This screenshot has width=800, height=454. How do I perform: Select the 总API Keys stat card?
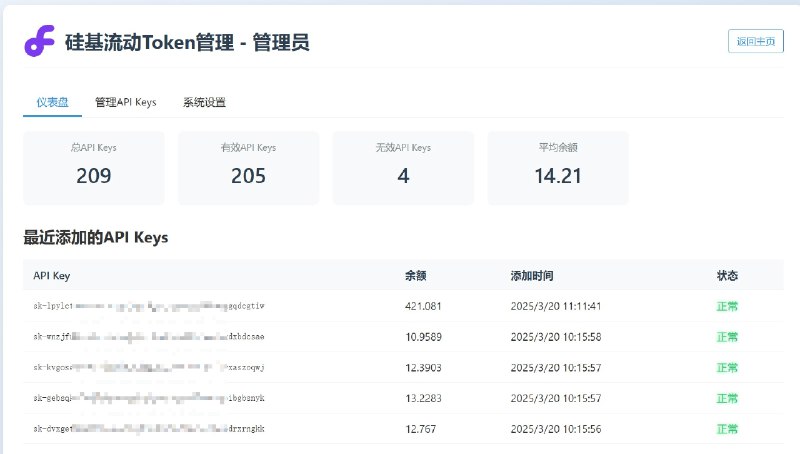point(94,167)
